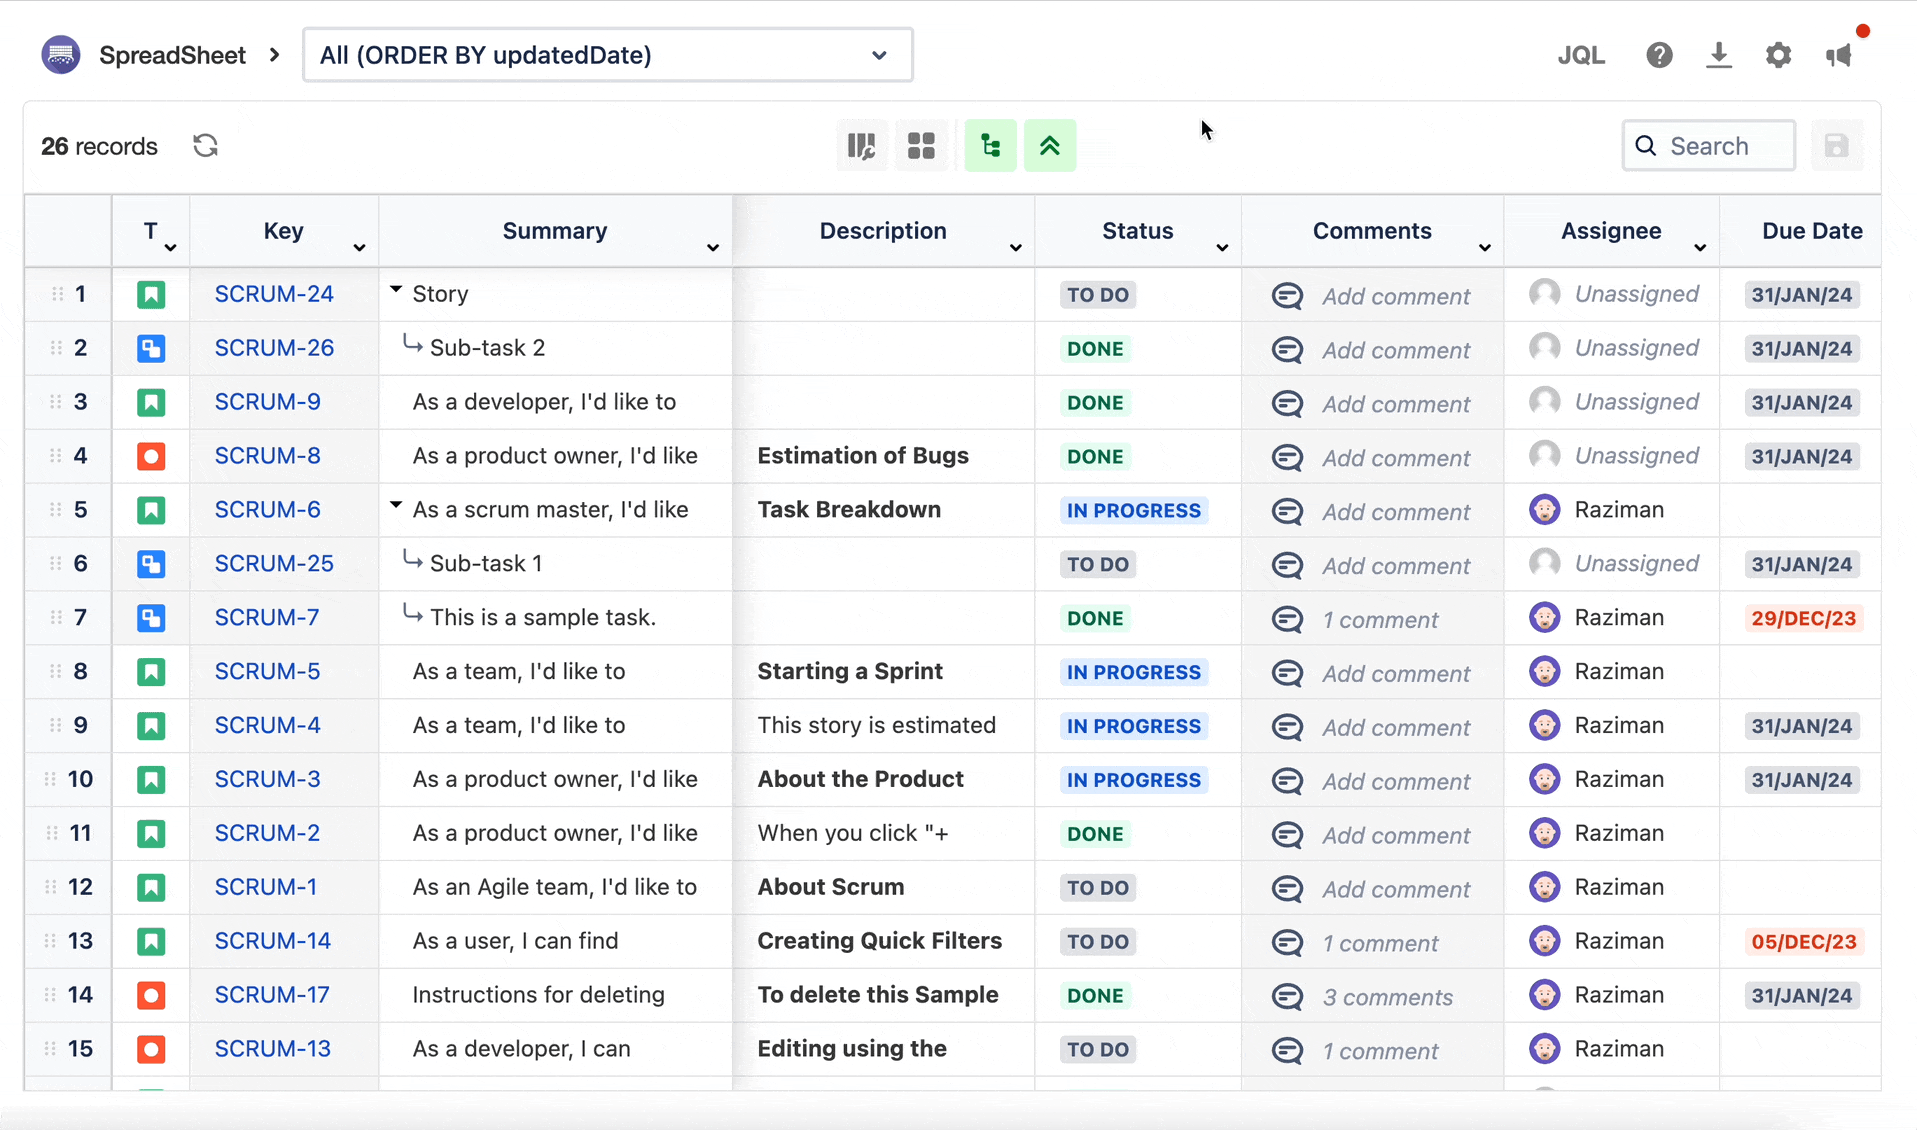Click the announcements megaphone icon
Image resolution: width=1917 pixels, height=1130 pixels.
[1839, 55]
